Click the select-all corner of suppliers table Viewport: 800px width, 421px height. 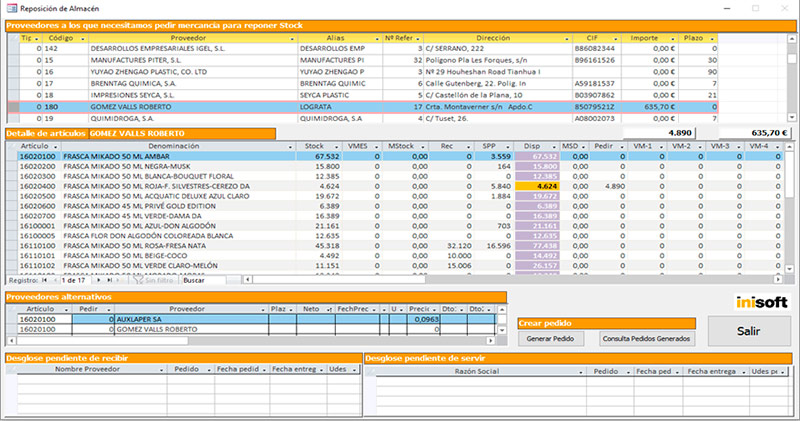(x=13, y=38)
